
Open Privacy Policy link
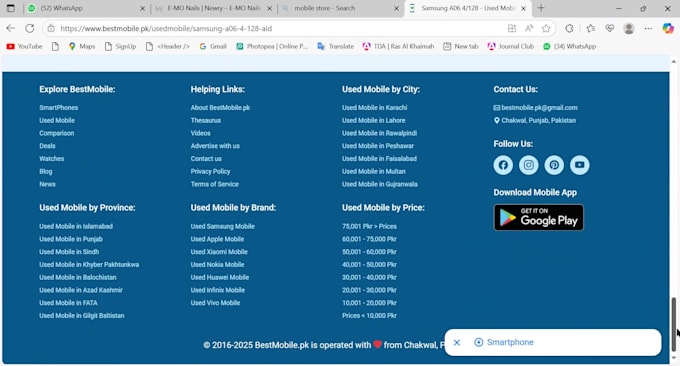(x=210, y=171)
